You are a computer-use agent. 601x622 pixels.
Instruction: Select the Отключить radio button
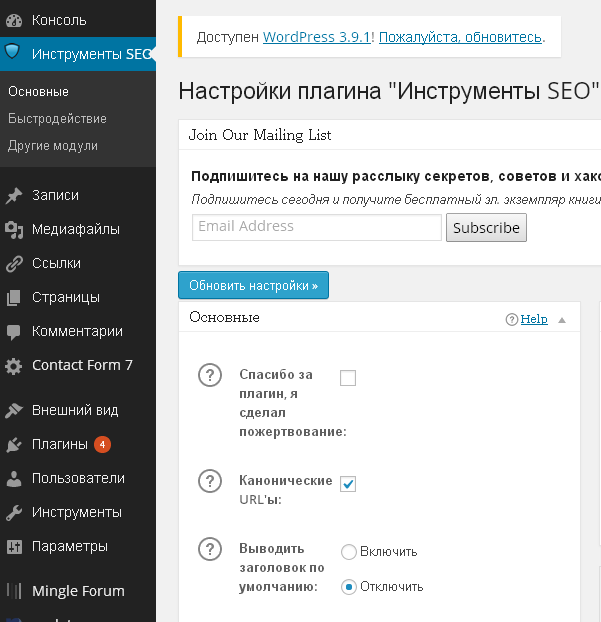coord(349,587)
